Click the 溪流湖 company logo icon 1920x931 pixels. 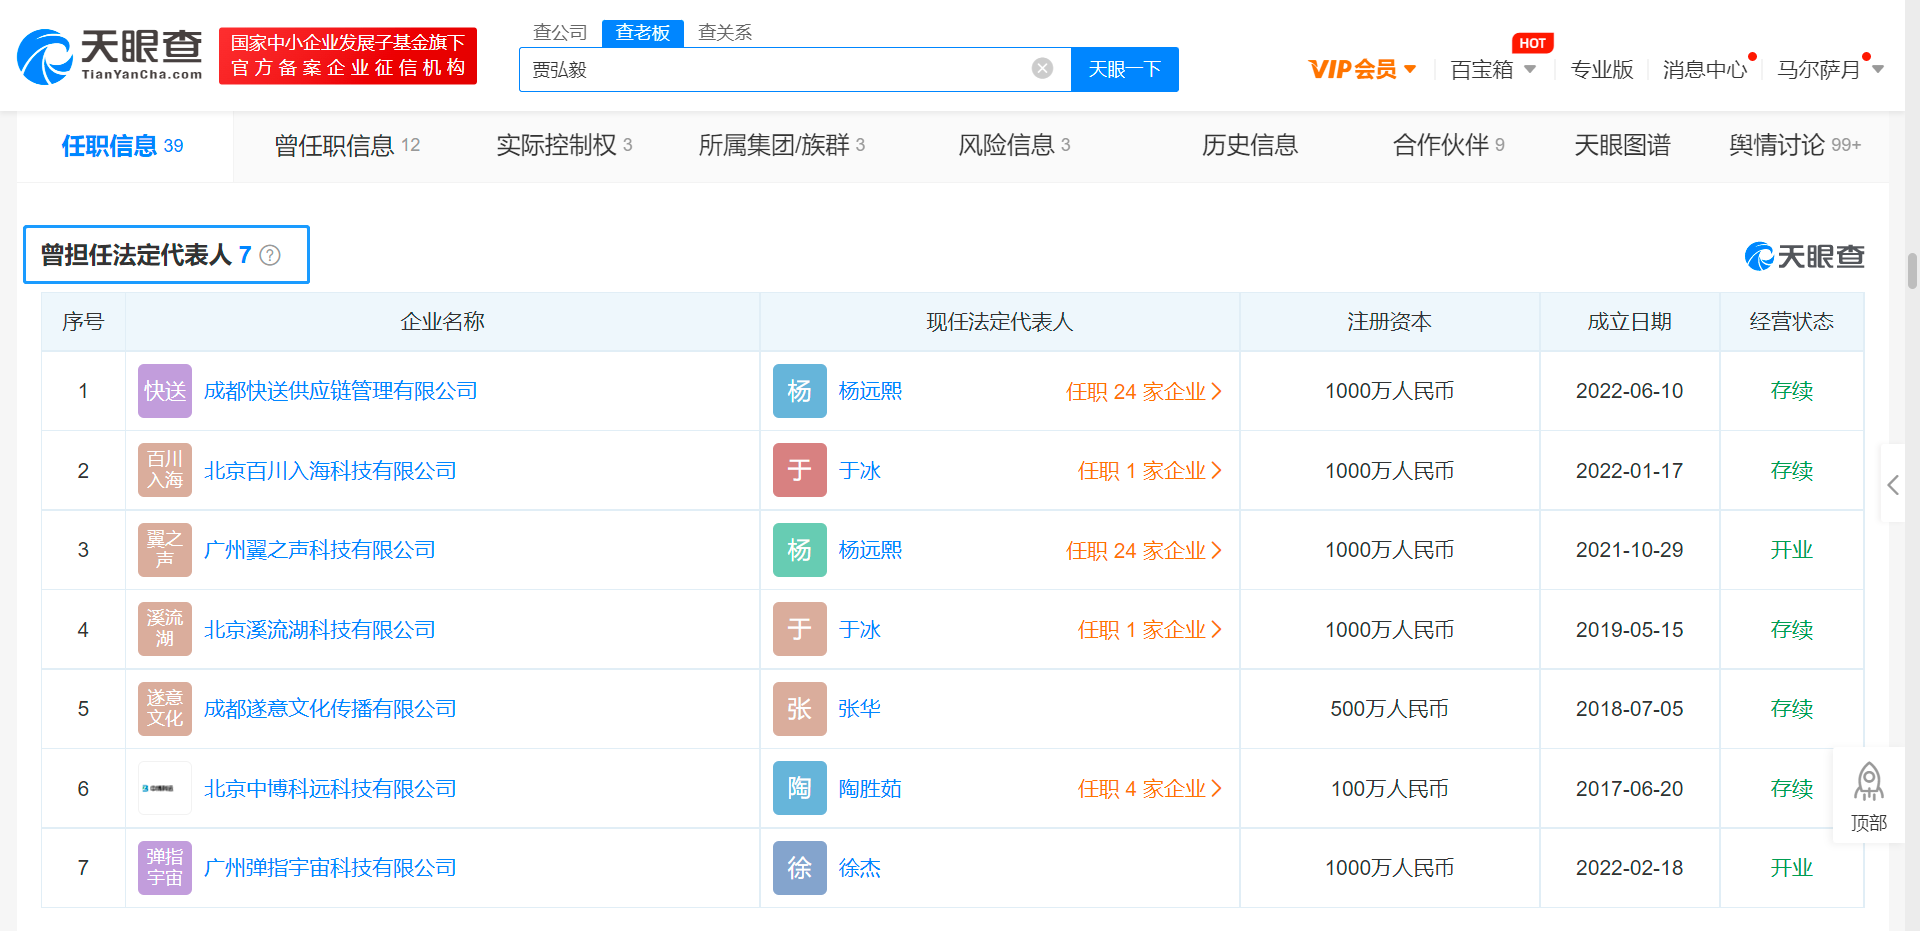pos(165,629)
